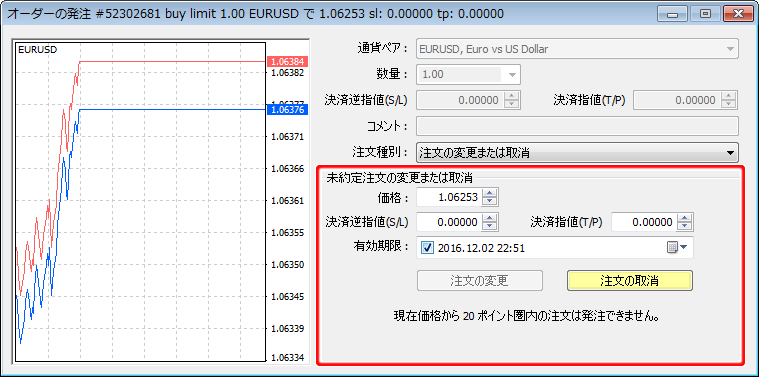
Task: Increase pending order S/L value
Action: [x=490, y=218]
